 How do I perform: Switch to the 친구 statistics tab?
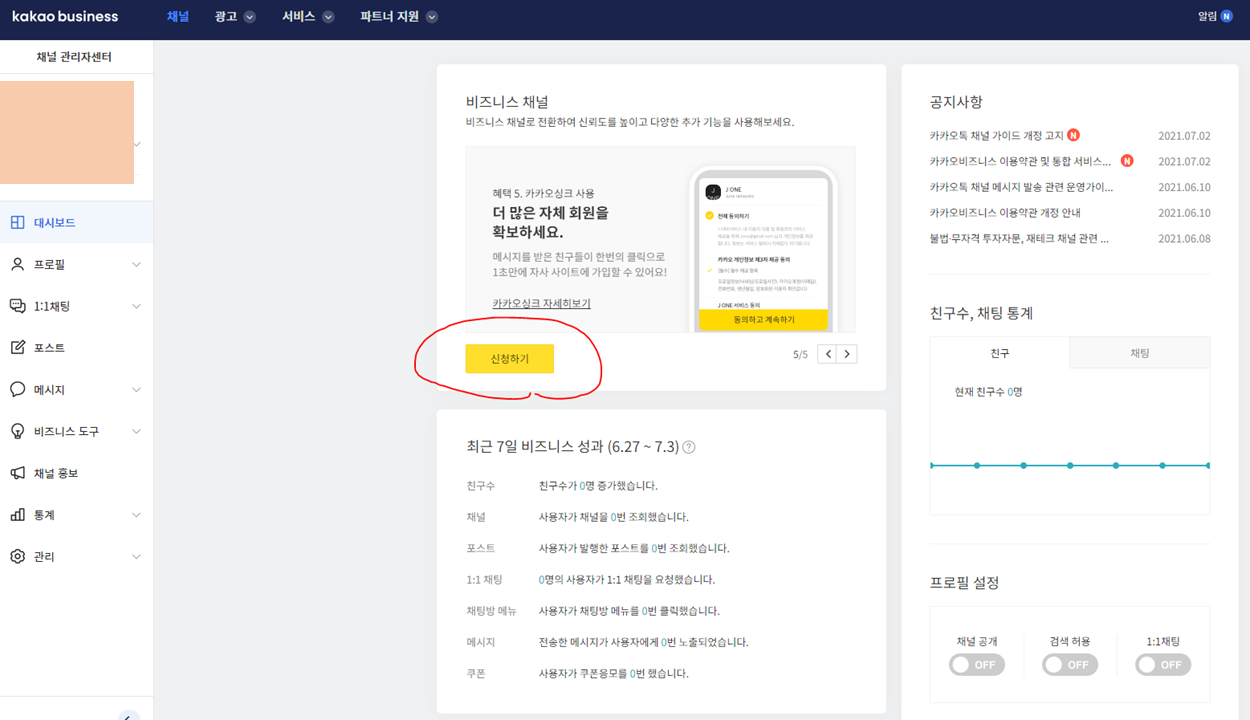(x=1000, y=353)
